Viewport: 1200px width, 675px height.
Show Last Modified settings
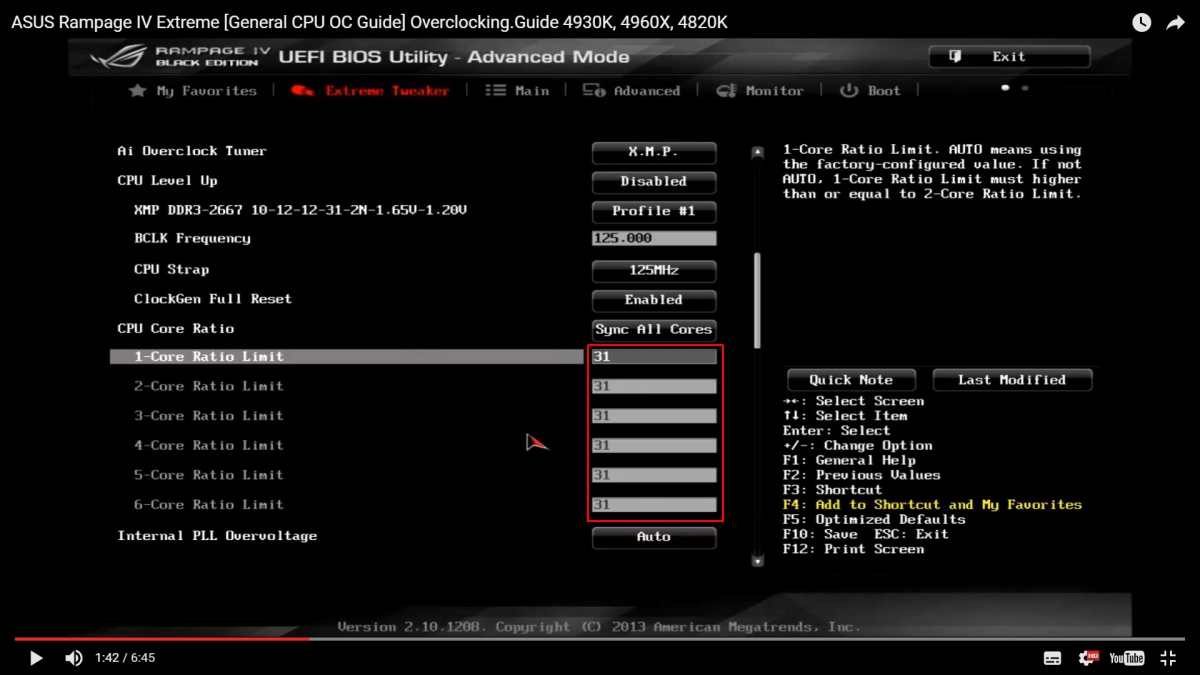1012,380
